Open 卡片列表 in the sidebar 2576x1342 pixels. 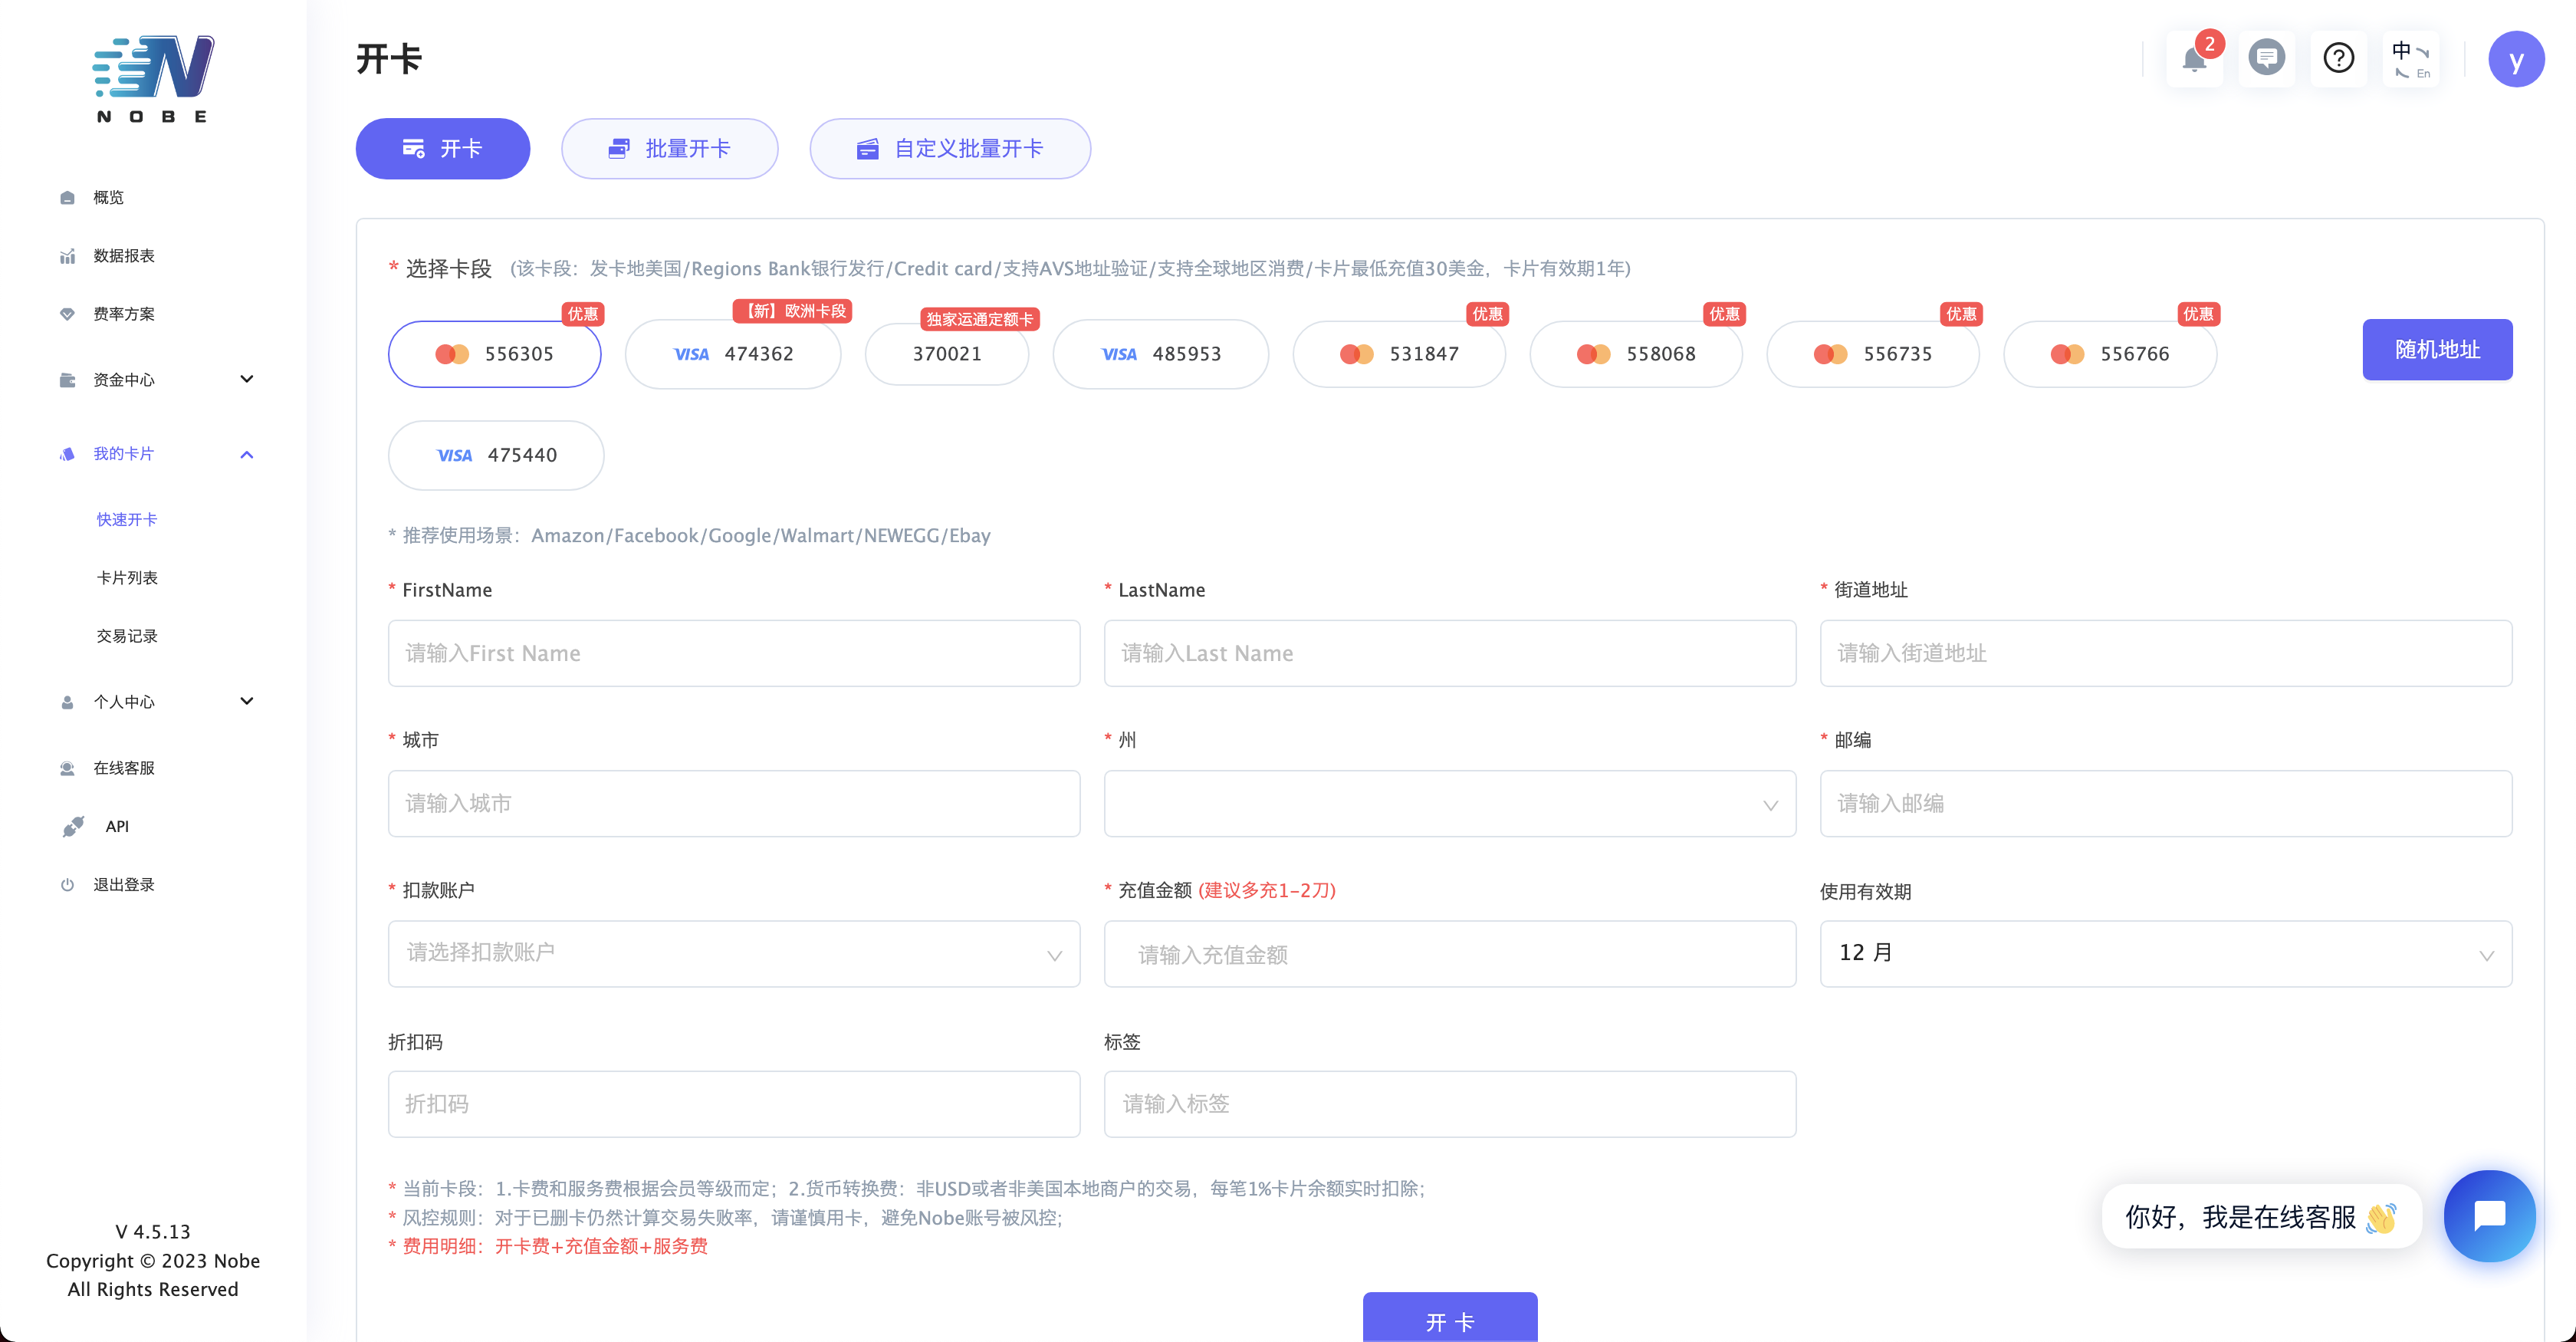127,577
